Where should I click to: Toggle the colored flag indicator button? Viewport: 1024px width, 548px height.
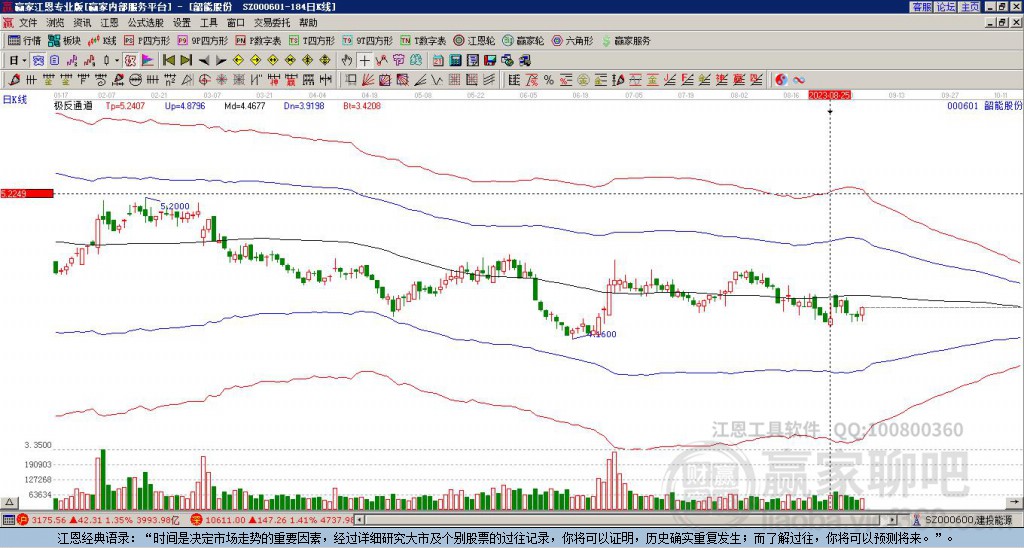click(148, 60)
